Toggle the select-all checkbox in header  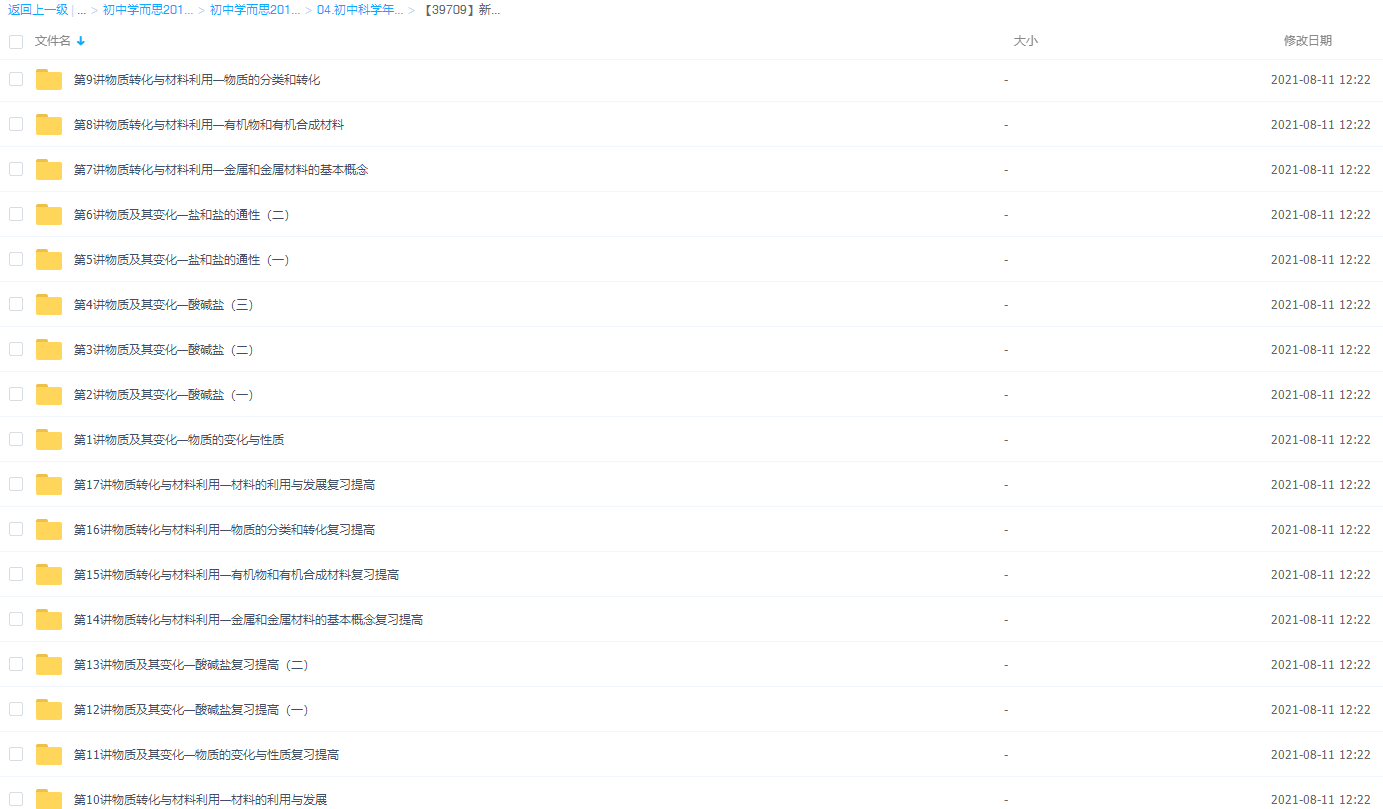click(16, 41)
